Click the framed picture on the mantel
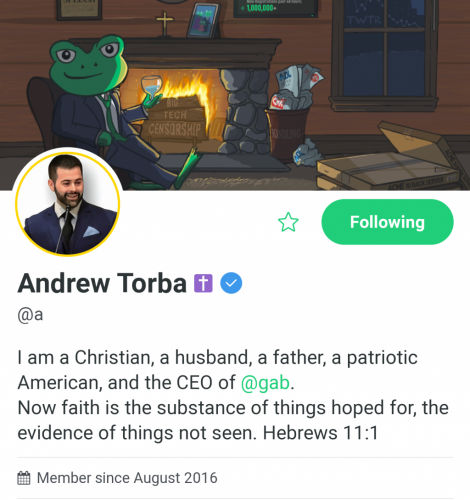The height and width of the screenshot is (500, 470). tap(204, 21)
